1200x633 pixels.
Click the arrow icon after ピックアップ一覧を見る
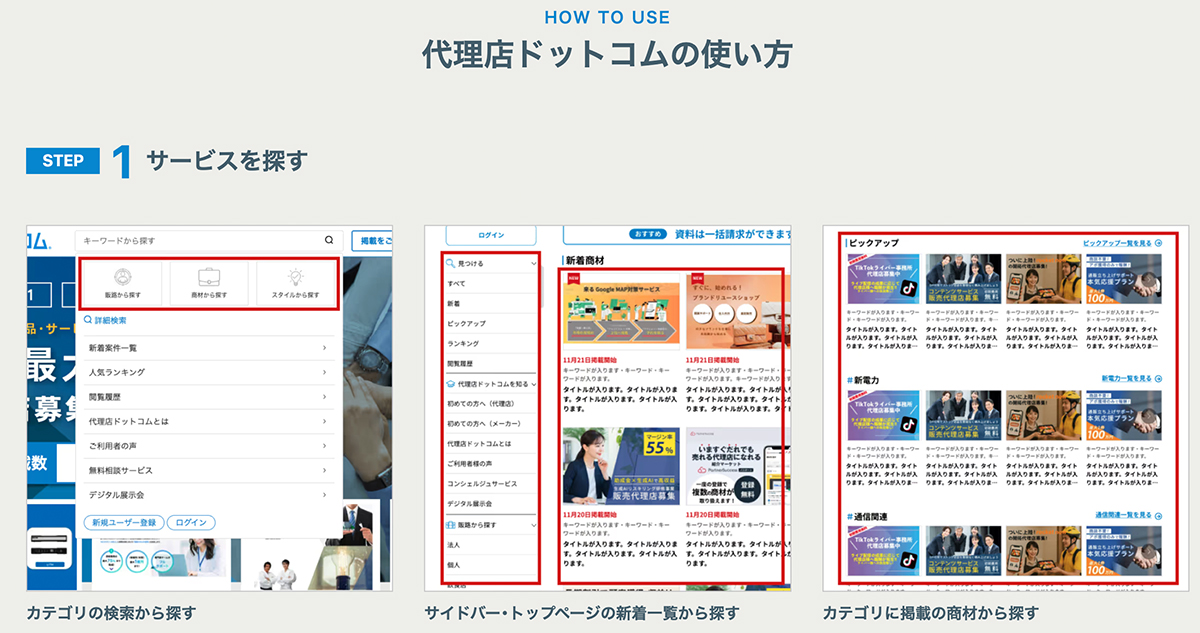1158,243
